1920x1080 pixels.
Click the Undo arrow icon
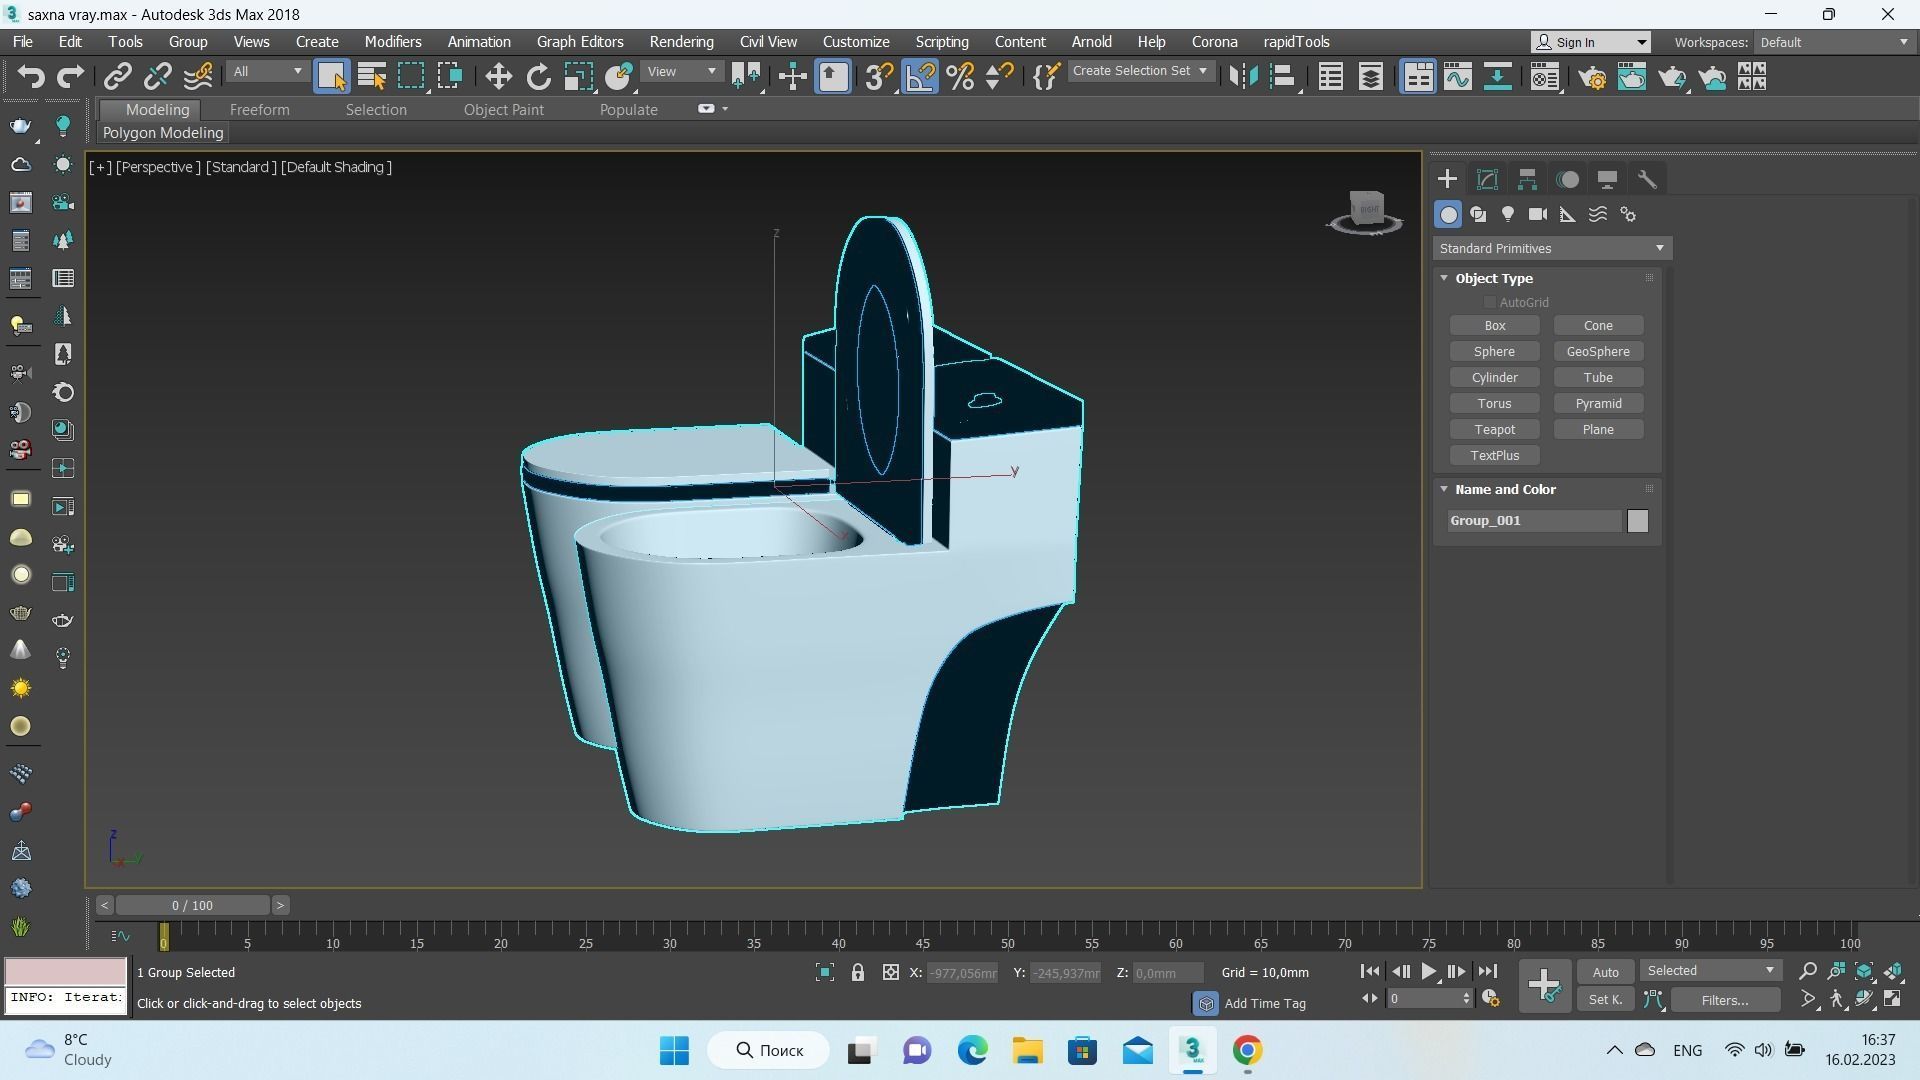tap(31, 77)
